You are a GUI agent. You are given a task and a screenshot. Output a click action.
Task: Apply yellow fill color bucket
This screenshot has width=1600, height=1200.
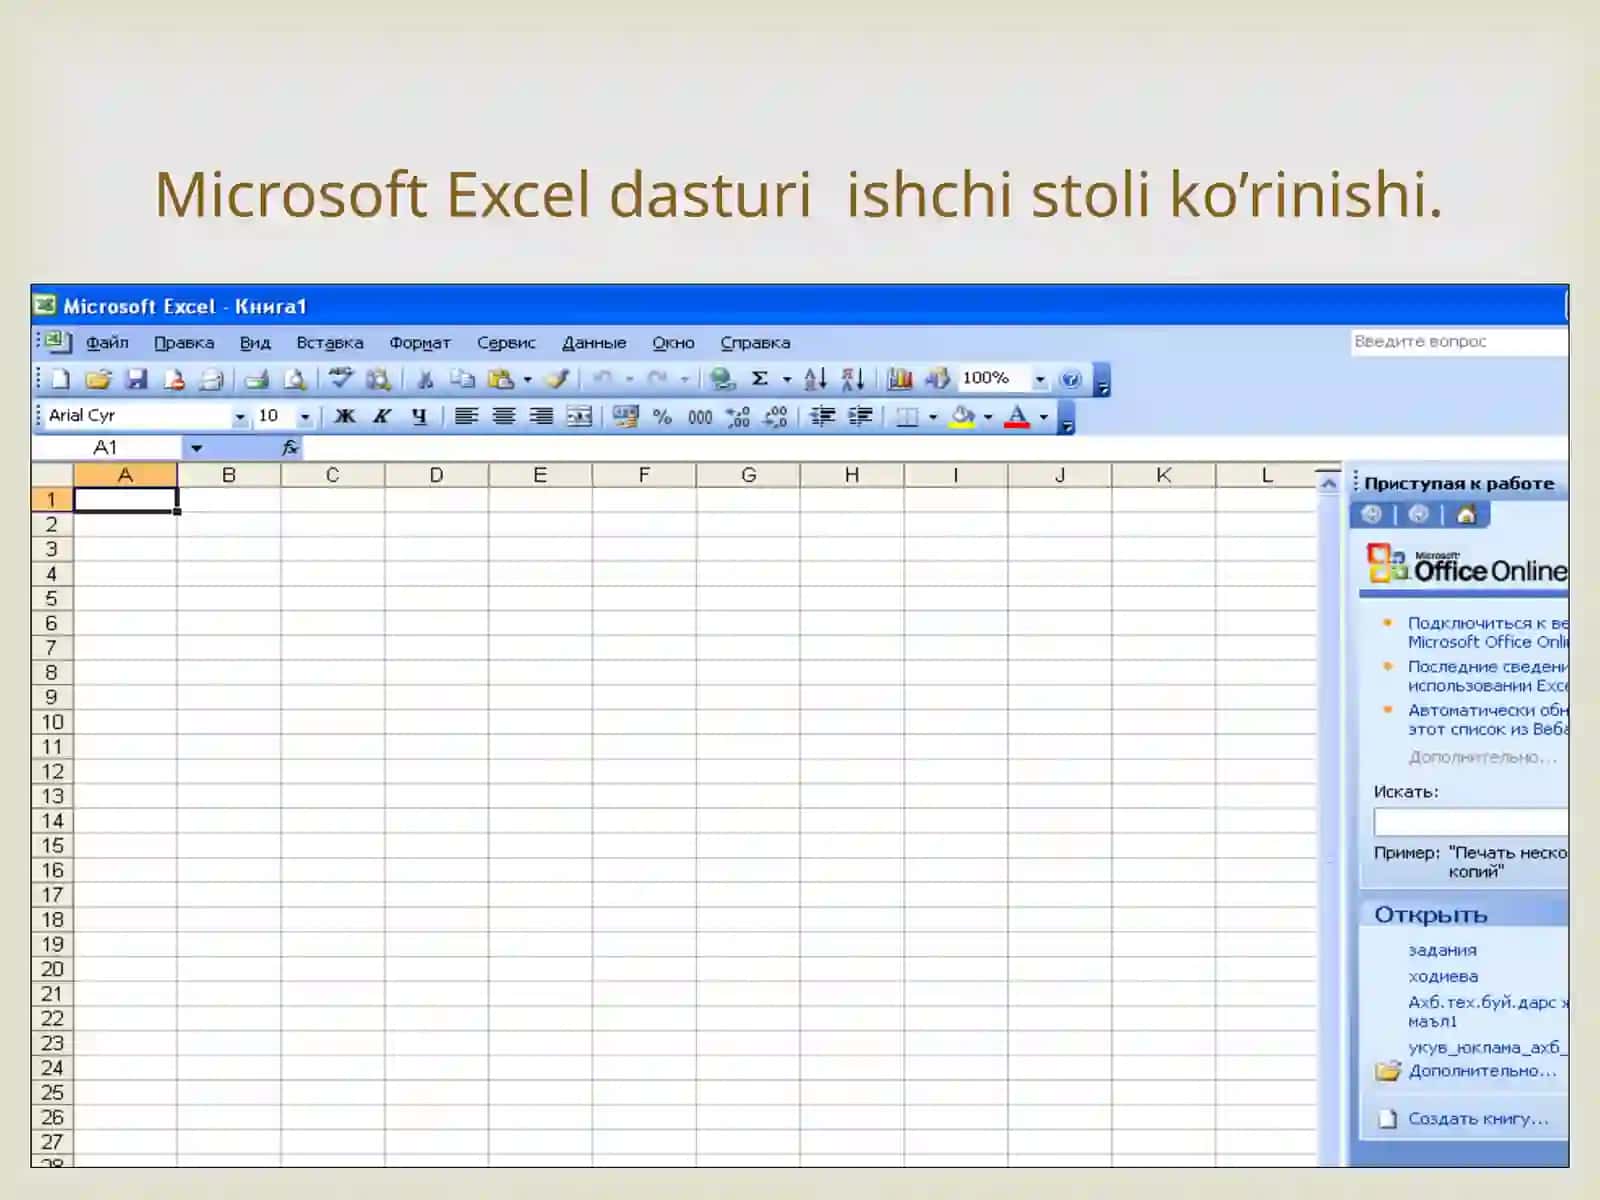pyautogui.click(x=963, y=416)
